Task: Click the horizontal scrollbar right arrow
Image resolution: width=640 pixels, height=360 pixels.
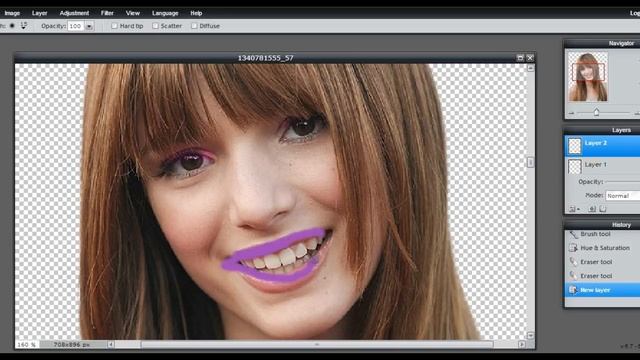Action: point(522,344)
